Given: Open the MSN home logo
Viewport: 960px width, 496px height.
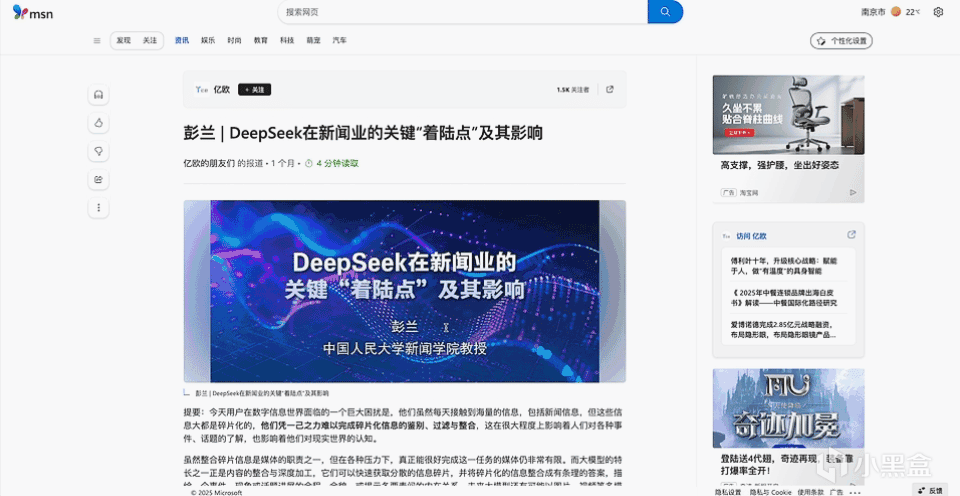Looking at the screenshot, I should point(33,12).
